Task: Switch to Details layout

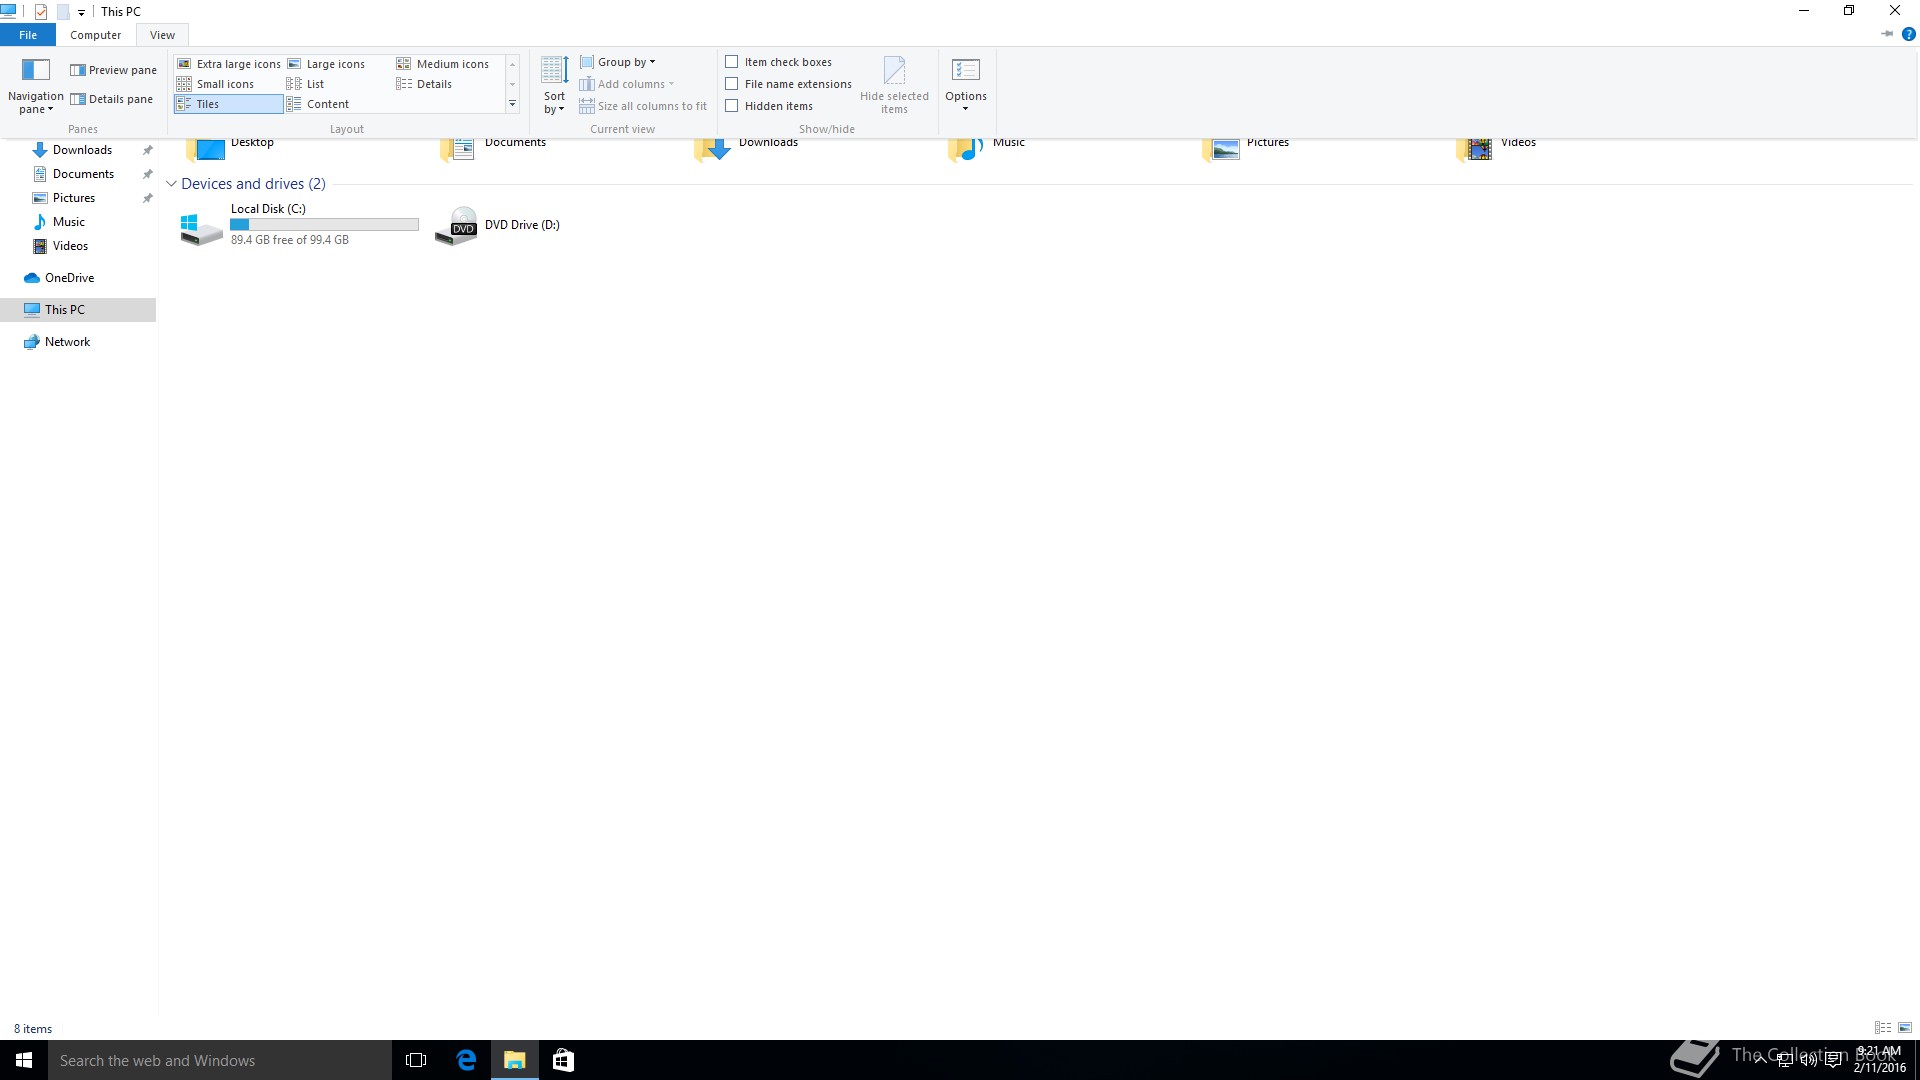Action: click(x=425, y=84)
